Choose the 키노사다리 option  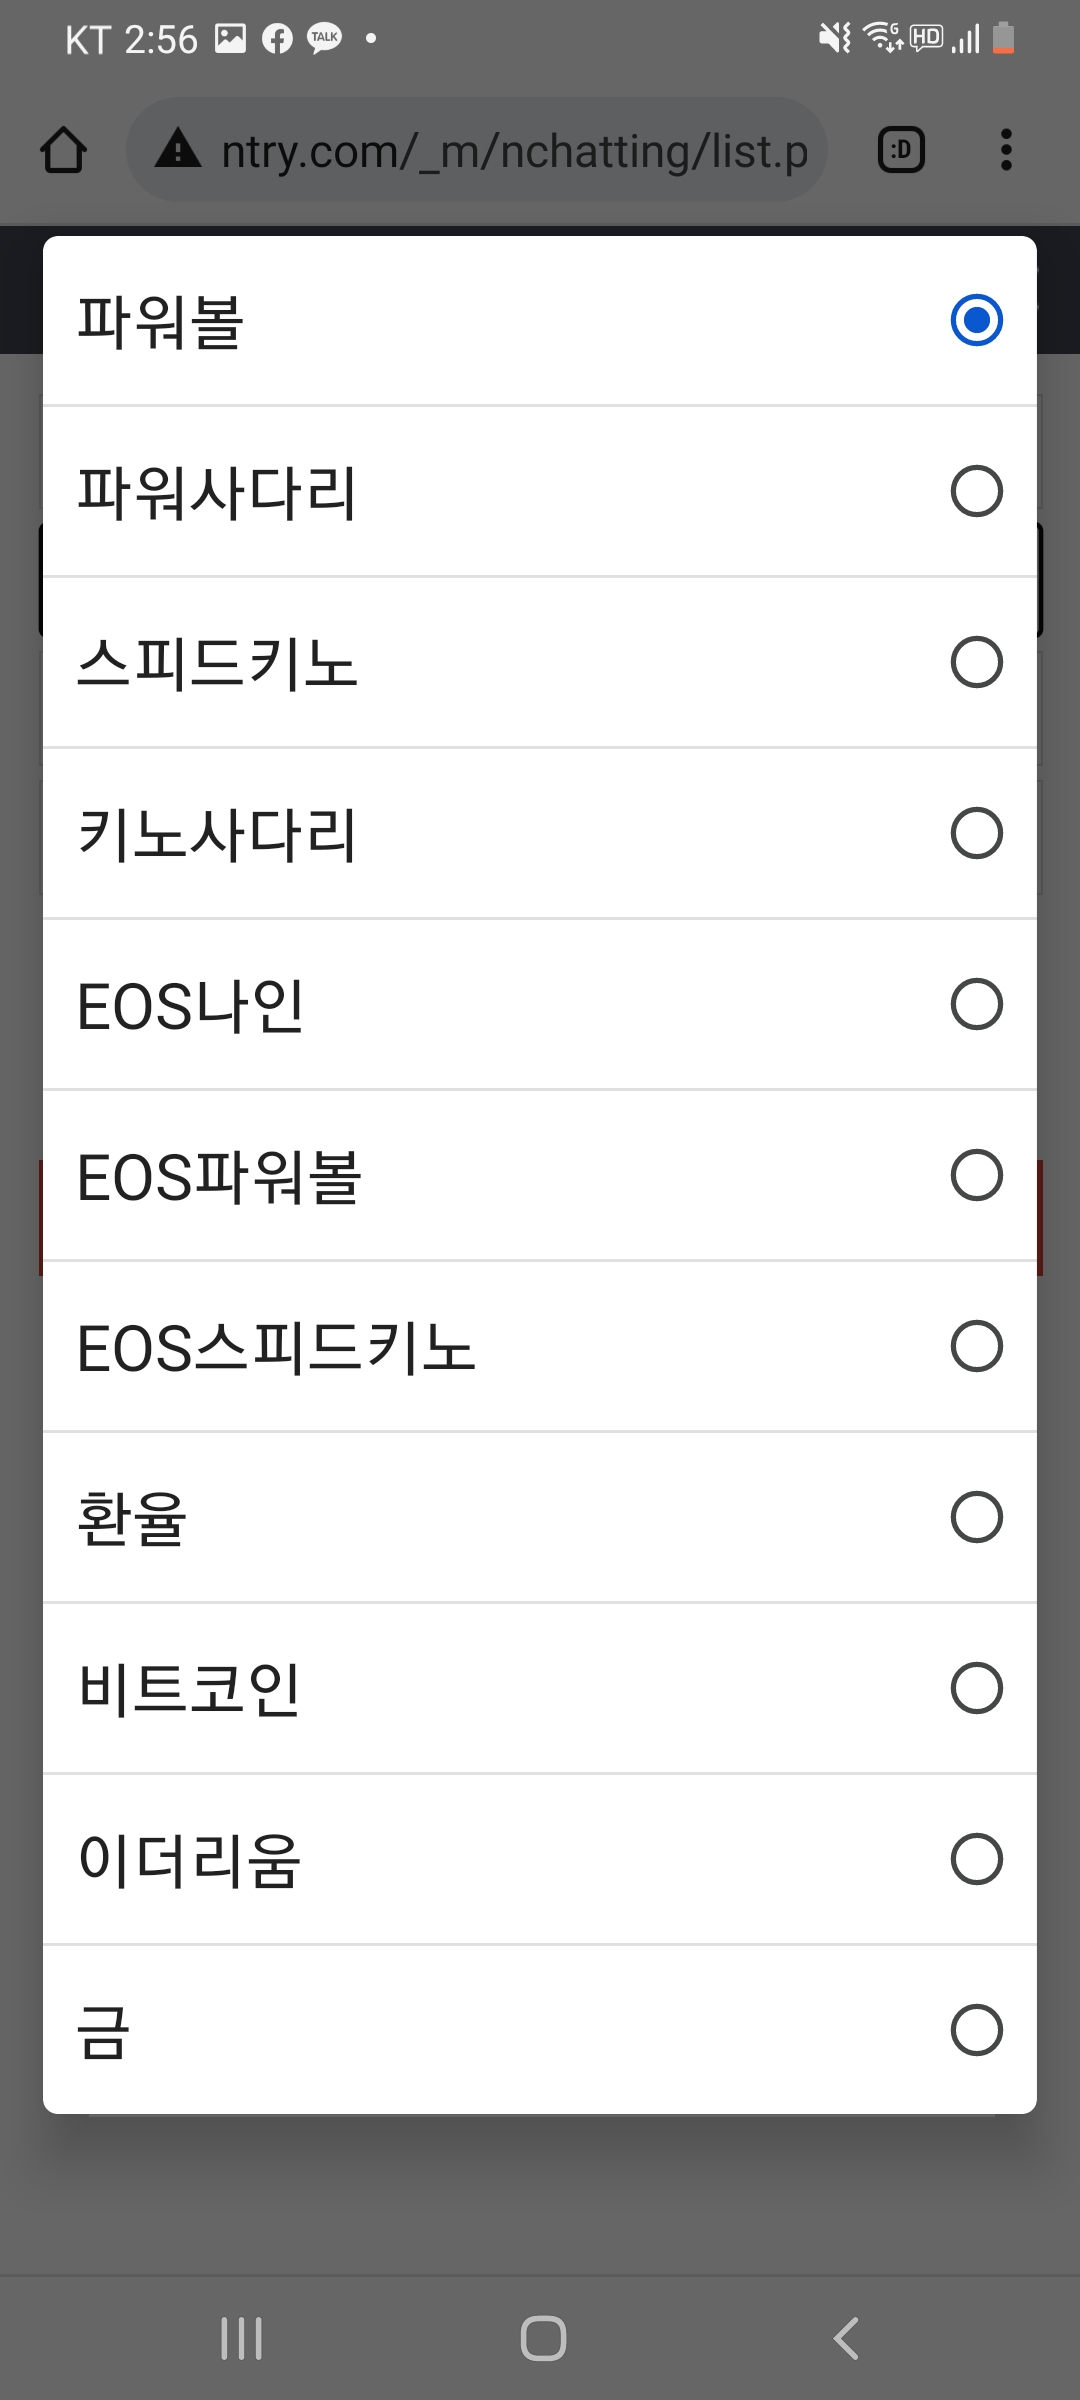540,833
